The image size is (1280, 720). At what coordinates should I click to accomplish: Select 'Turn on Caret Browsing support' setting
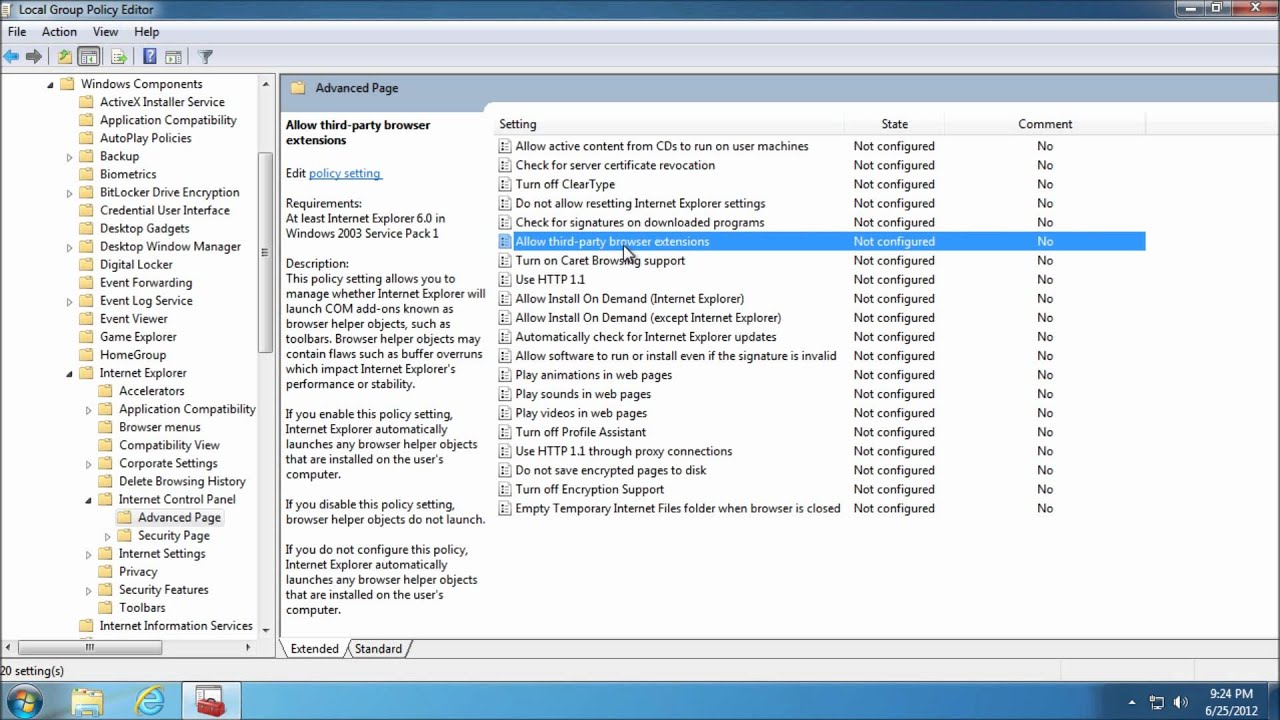(600, 261)
